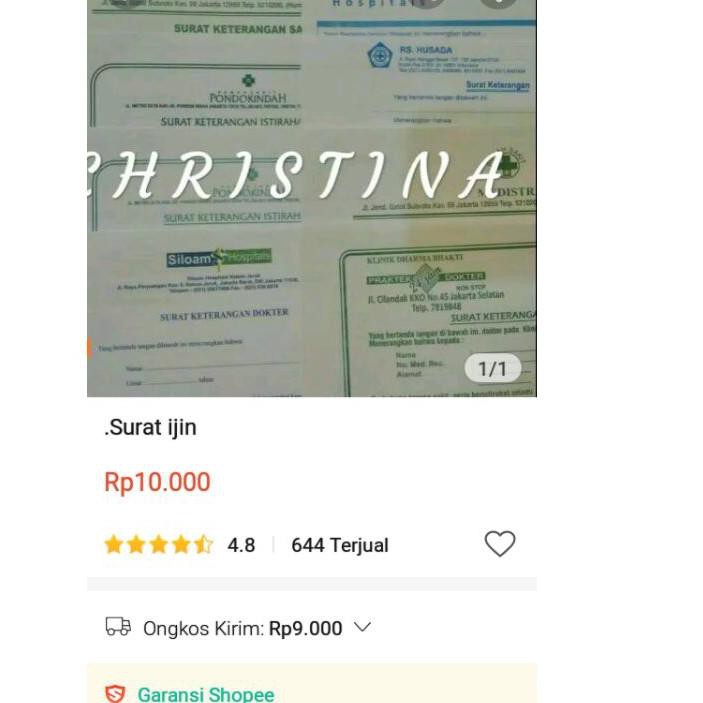Click the Rp10.000 price text

(157, 482)
